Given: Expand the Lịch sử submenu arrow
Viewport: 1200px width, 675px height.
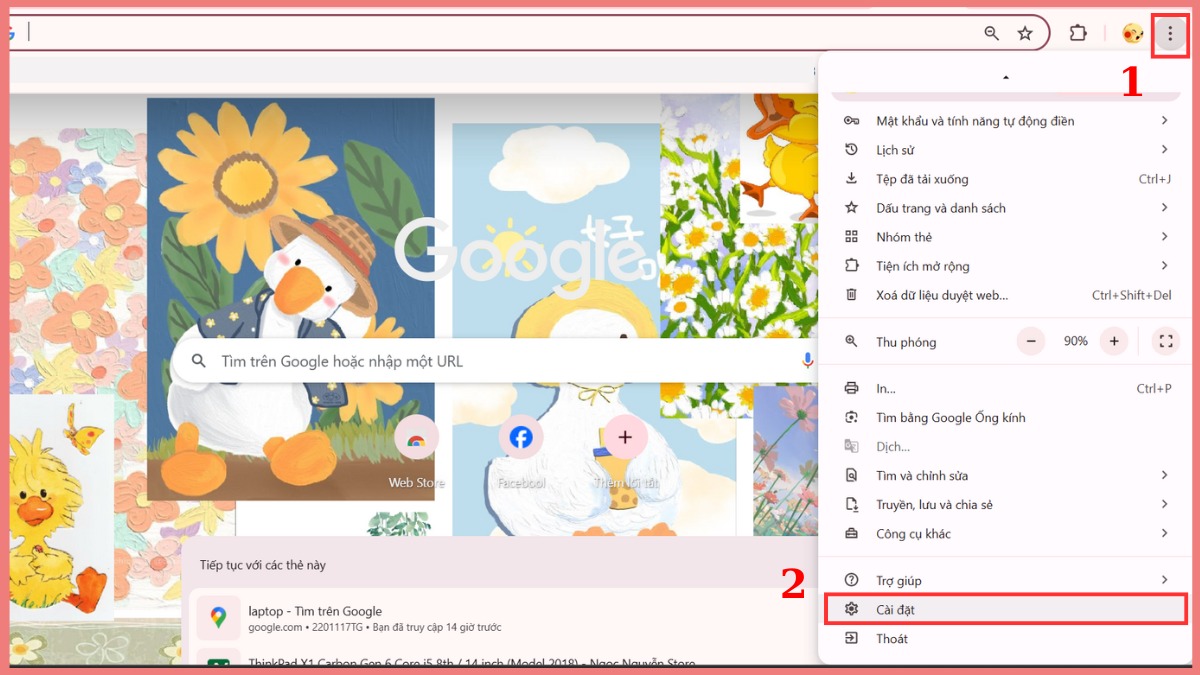Looking at the screenshot, I should point(1164,150).
